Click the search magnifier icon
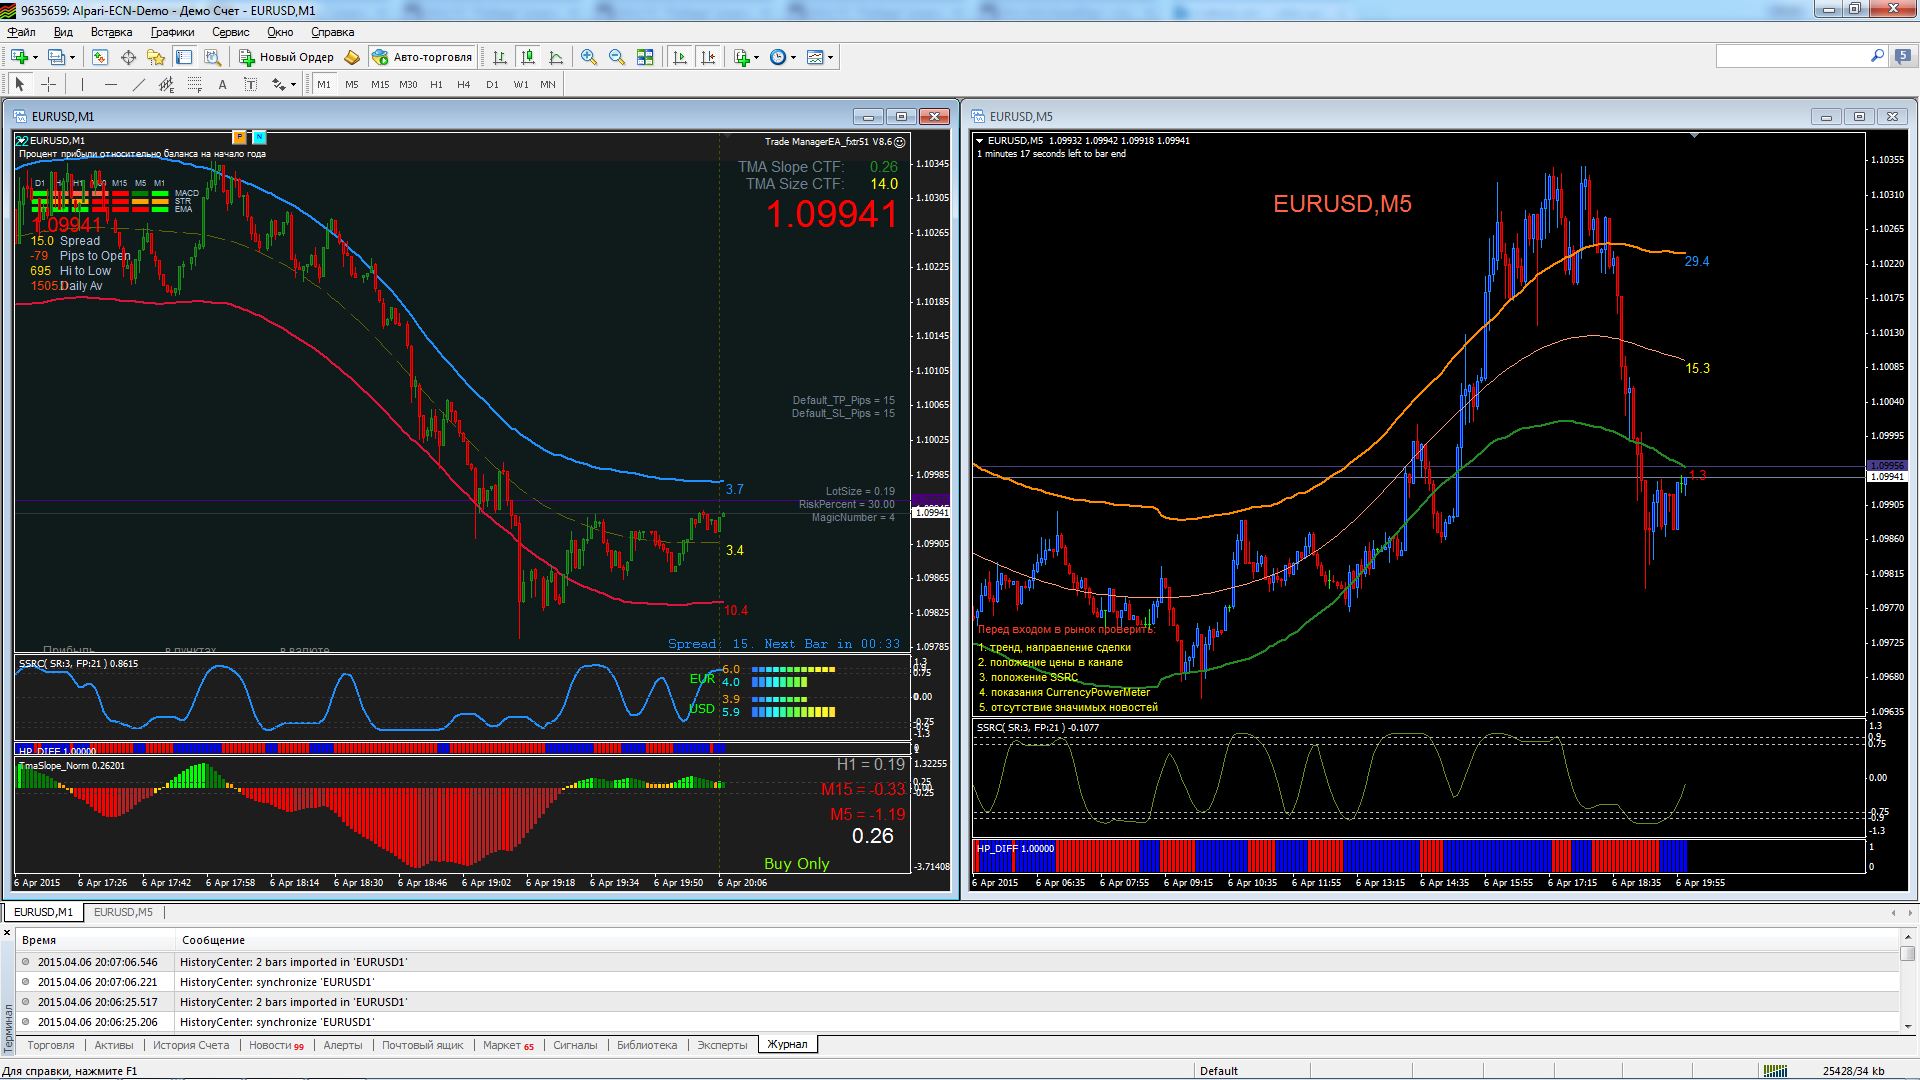This screenshot has width=1920, height=1080. [1877, 56]
